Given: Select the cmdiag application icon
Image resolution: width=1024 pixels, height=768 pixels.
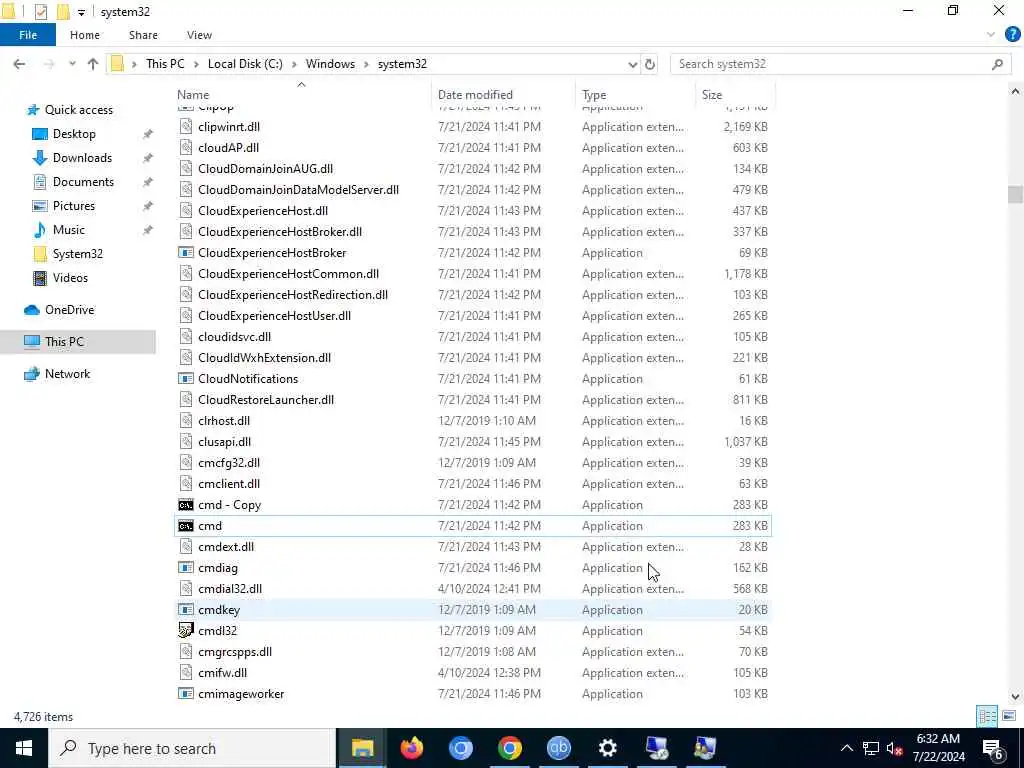Looking at the screenshot, I should click(x=186, y=568).
